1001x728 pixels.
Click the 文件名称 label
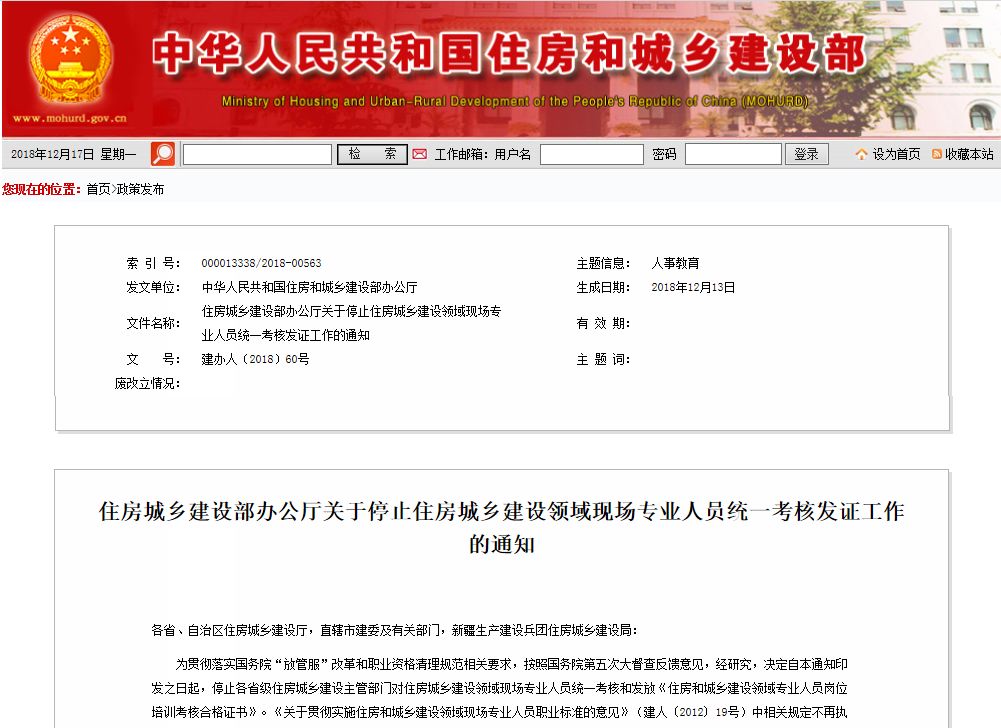click(153, 323)
